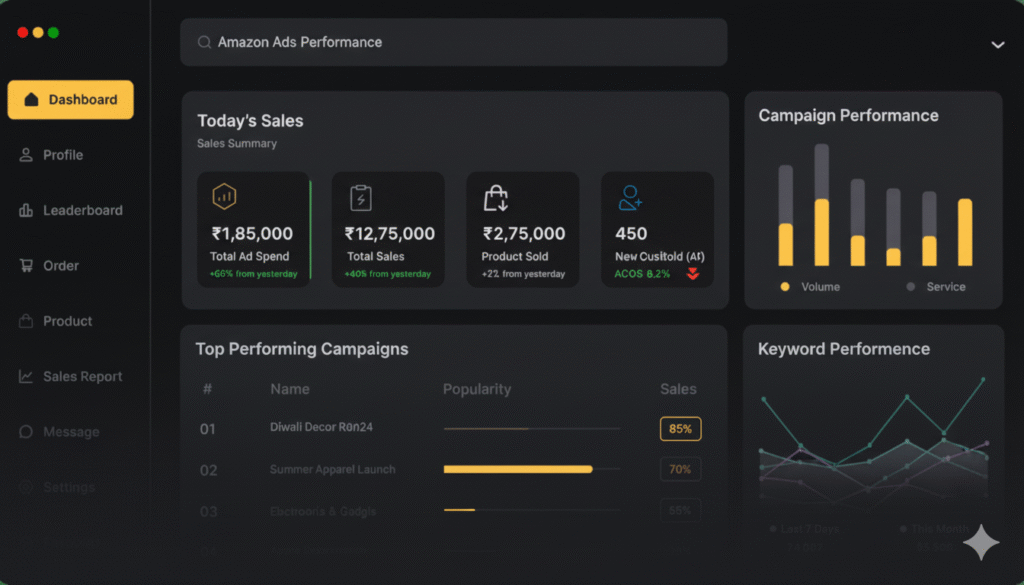Viewport: 1024px width, 585px height.
Task: Click the Product Sold shopping bag icon
Action: pyautogui.click(x=496, y=198)
